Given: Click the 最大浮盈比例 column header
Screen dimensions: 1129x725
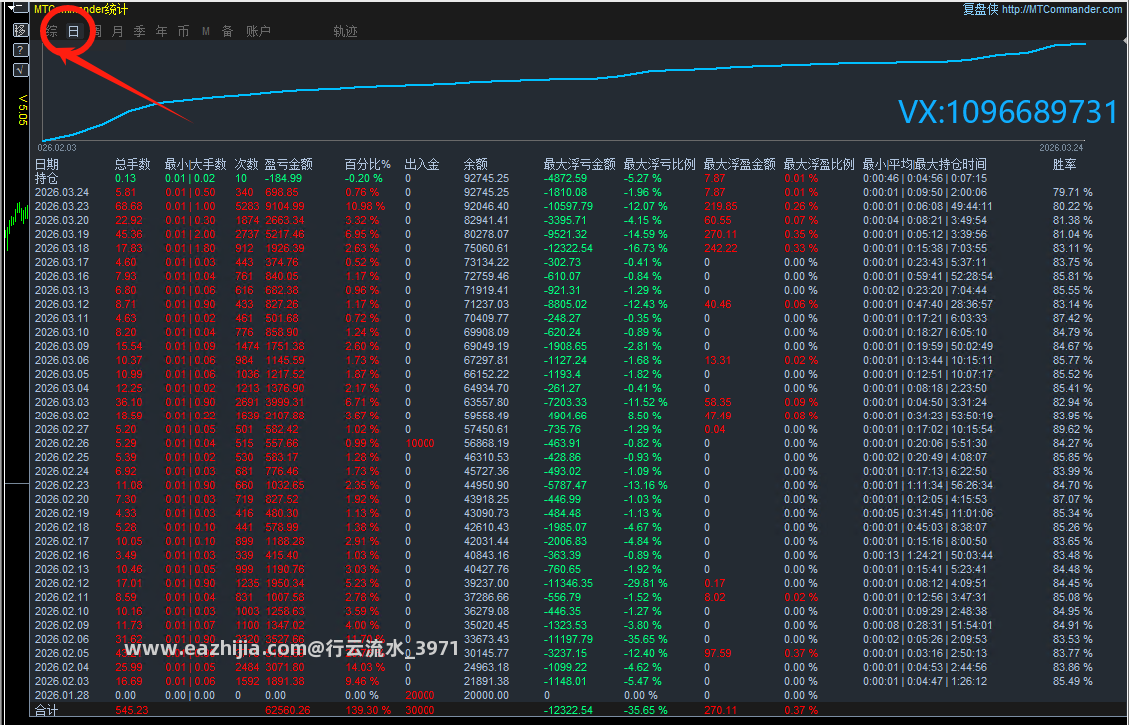Looking at the screenshot, I should coord(819,164).
